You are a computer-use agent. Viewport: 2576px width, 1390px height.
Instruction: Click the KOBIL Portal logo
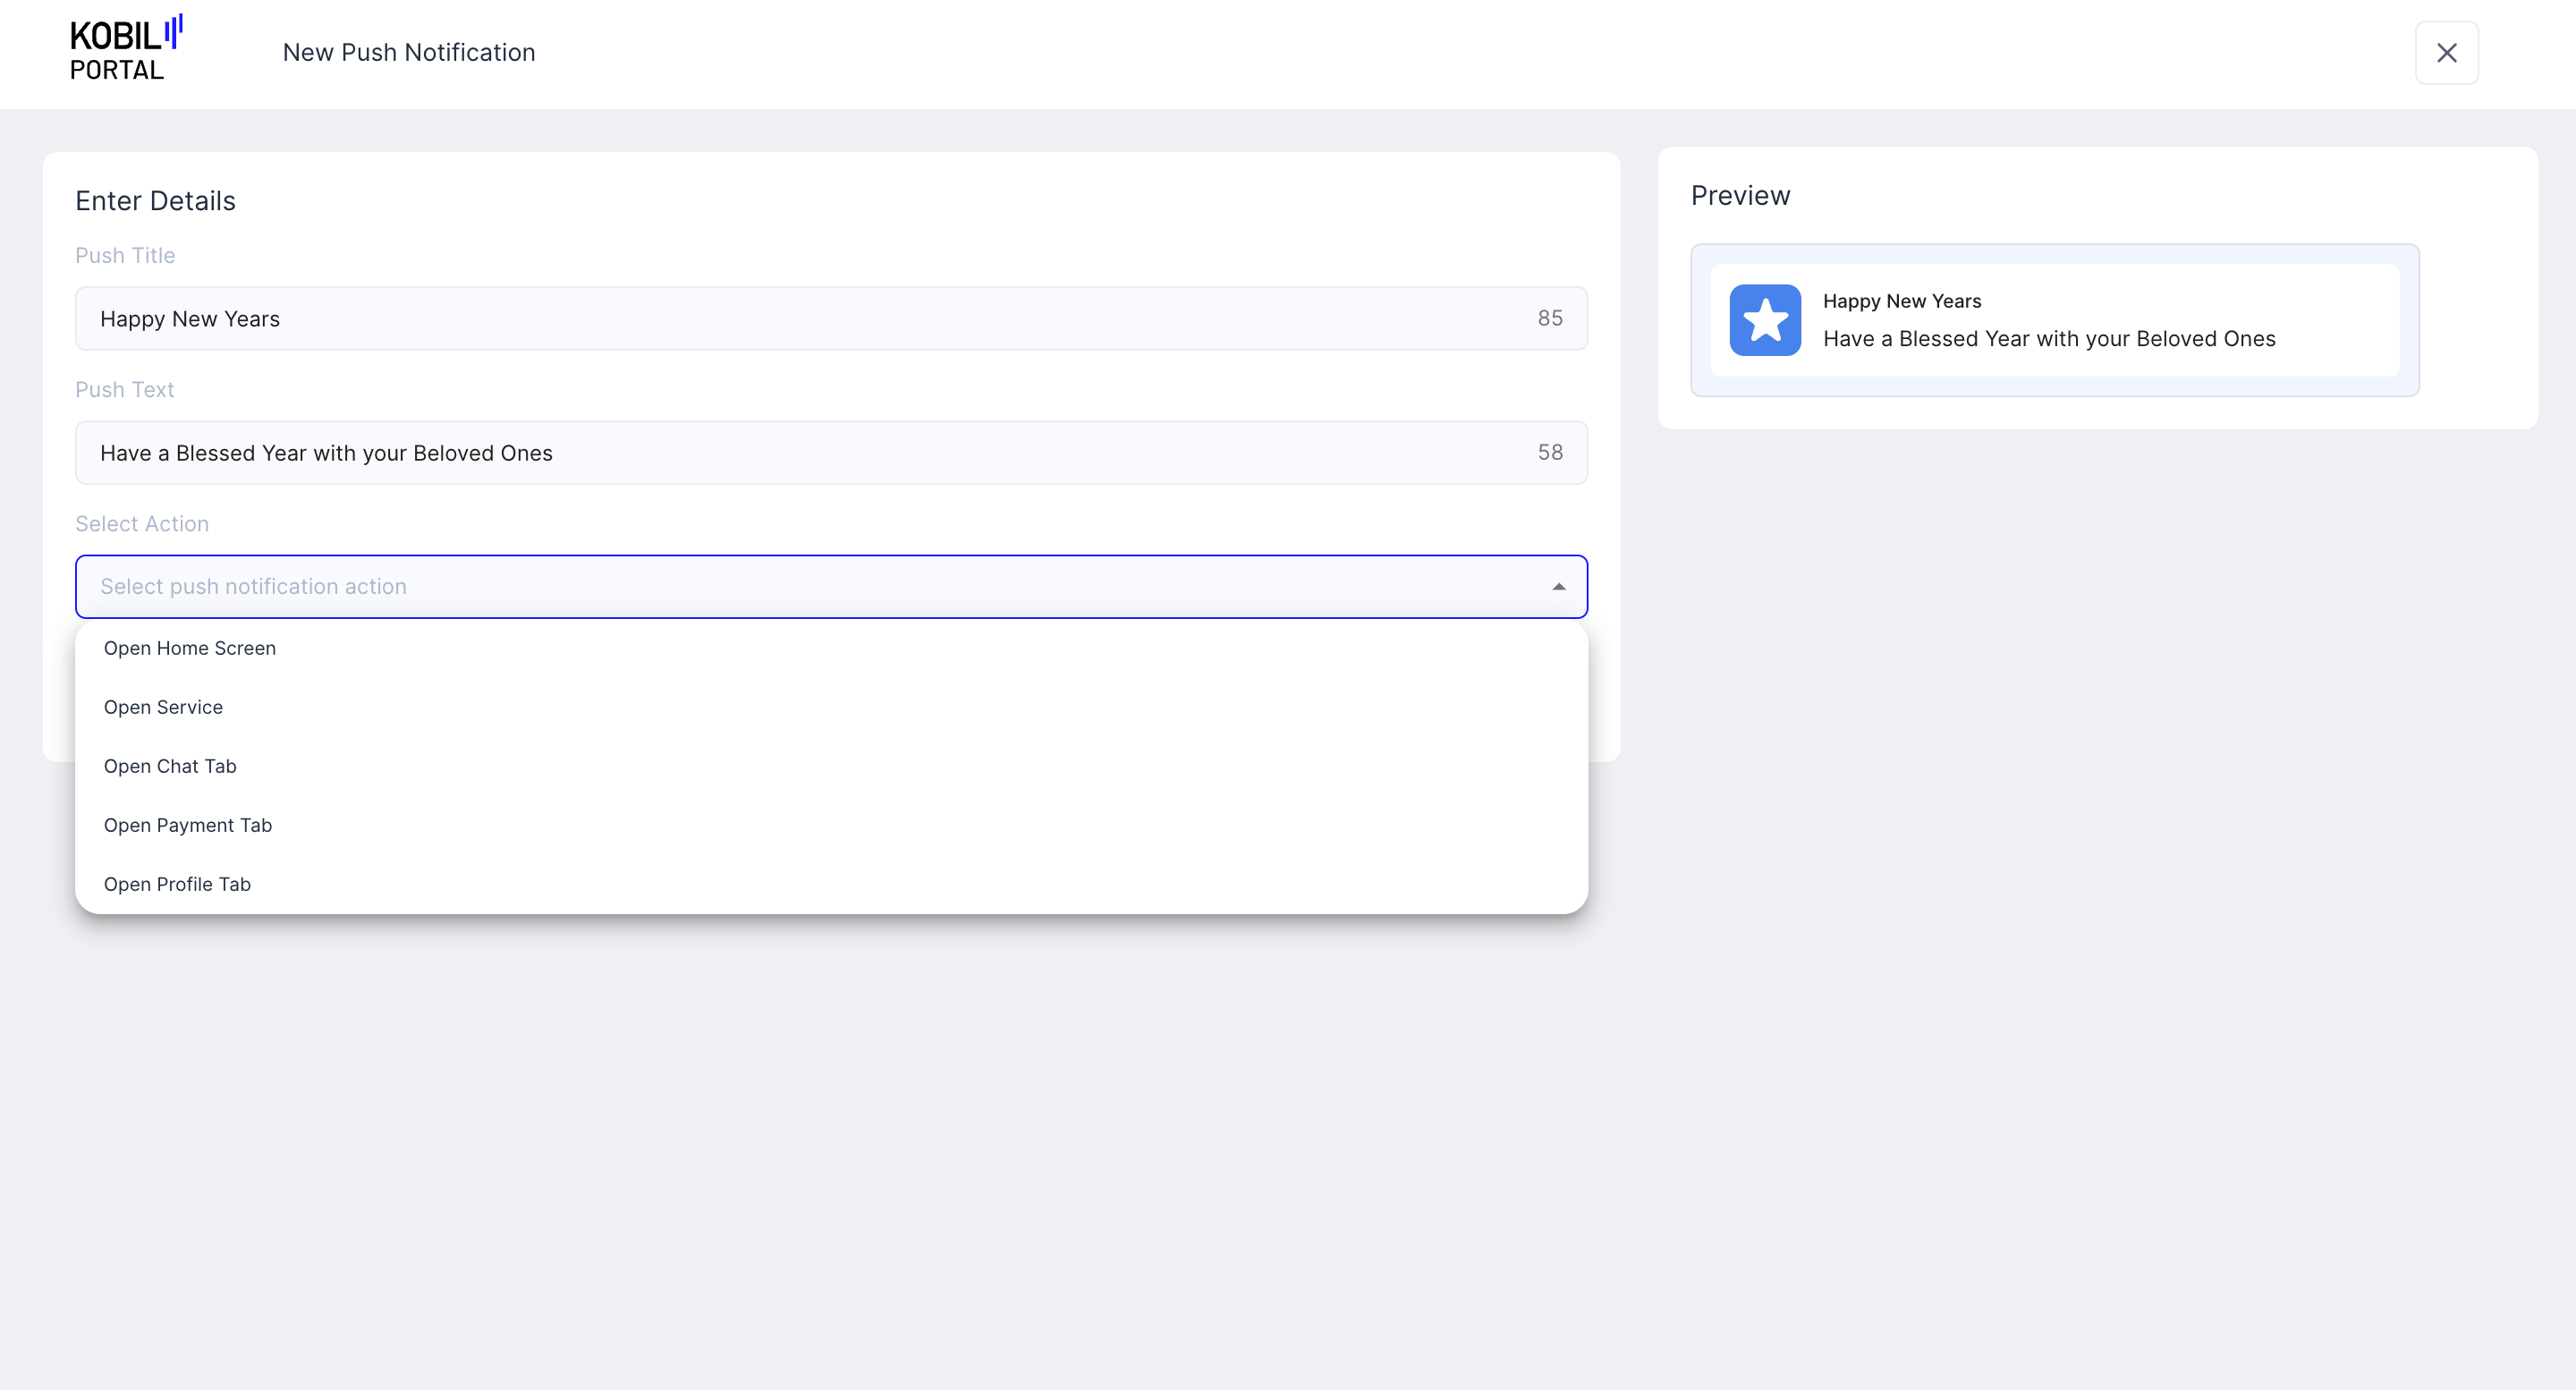[125, 50]
